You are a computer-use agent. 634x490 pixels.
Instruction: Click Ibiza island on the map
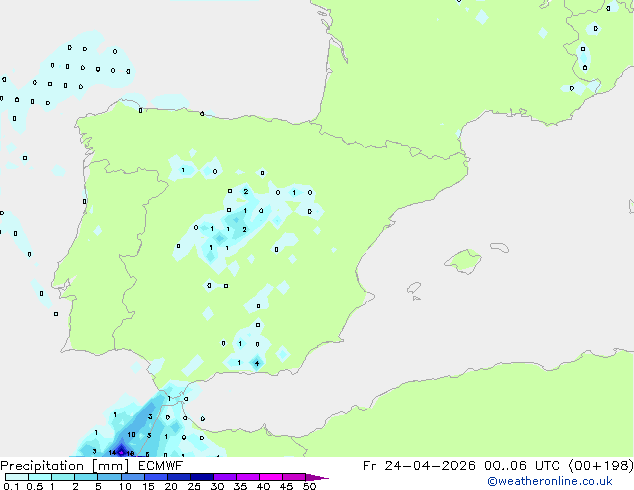click(x=414, y=288)
